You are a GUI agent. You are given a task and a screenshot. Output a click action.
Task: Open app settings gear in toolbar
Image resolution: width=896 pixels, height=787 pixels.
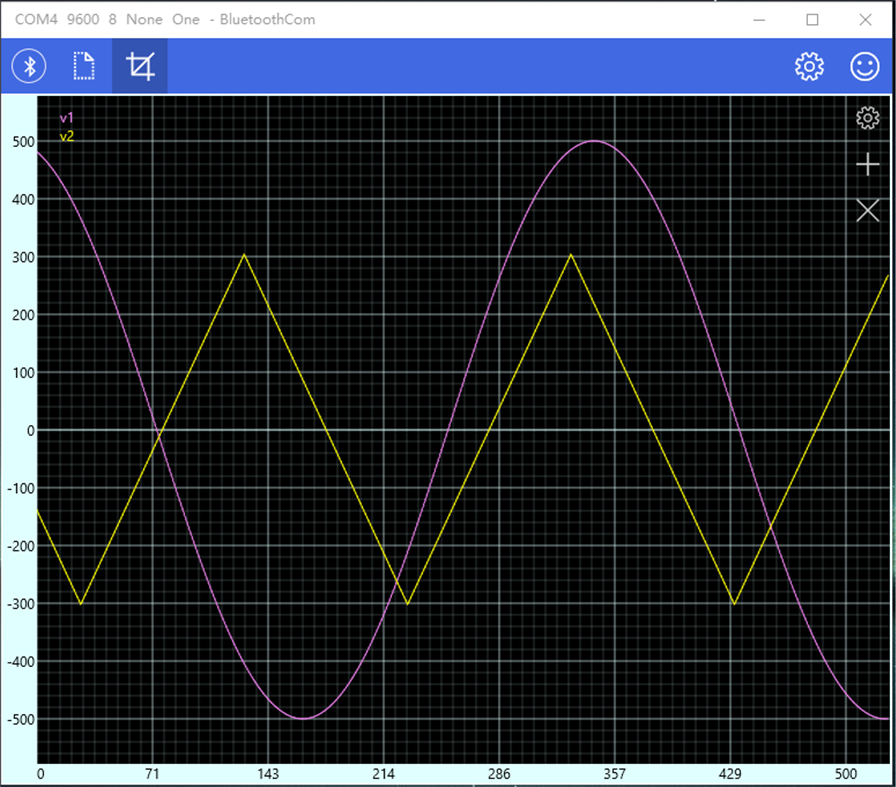coord(809,66)
